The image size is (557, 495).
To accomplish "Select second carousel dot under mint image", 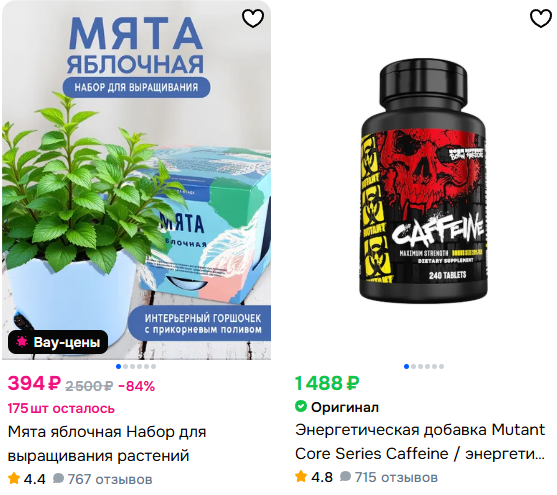I will click(x=125, y=366).
